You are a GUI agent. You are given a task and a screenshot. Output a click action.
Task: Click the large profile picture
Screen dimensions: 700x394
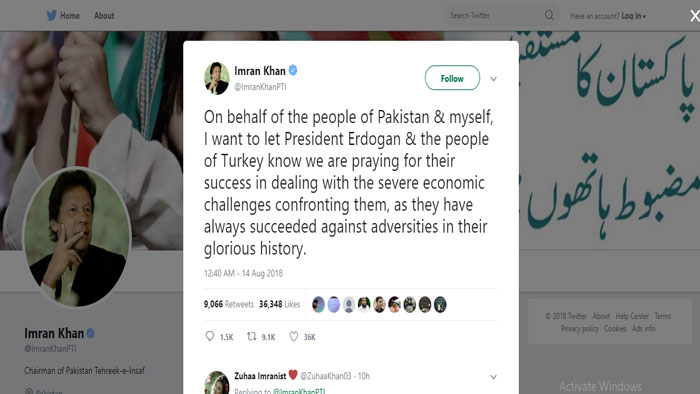pos(77,237)
